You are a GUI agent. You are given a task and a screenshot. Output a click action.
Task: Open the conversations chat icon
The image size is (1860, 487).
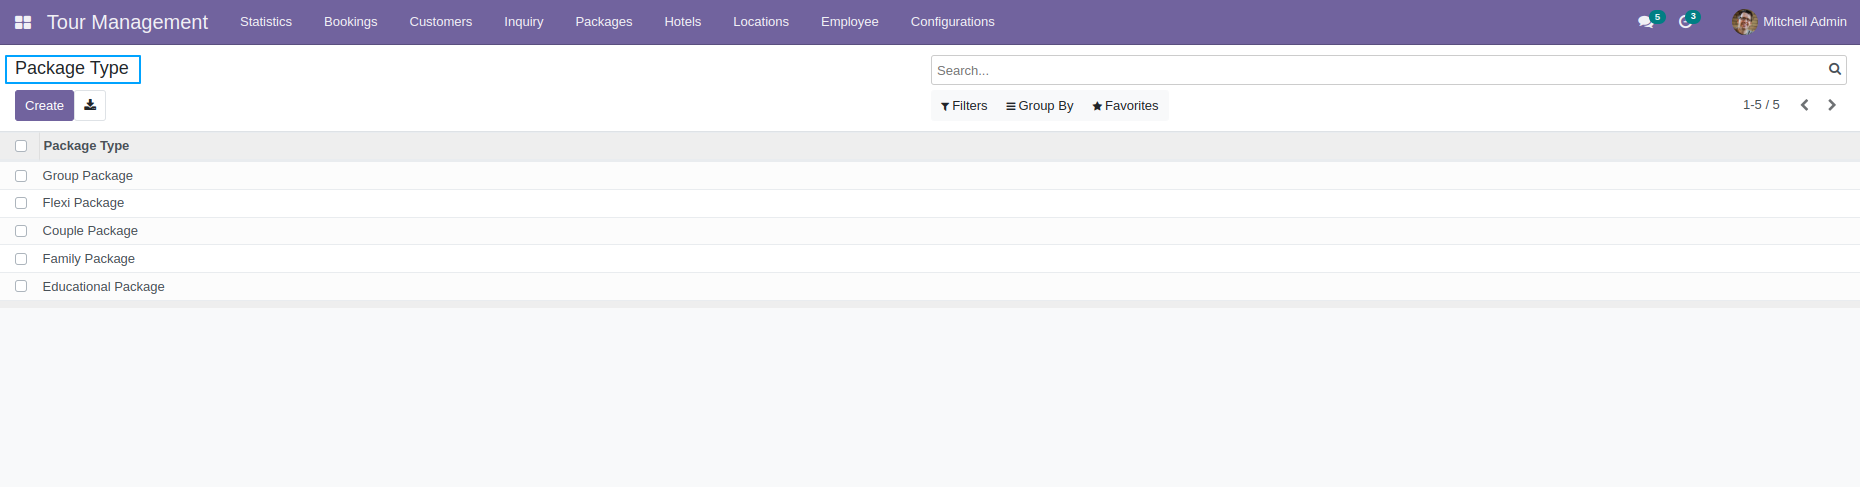[1646, 22]
